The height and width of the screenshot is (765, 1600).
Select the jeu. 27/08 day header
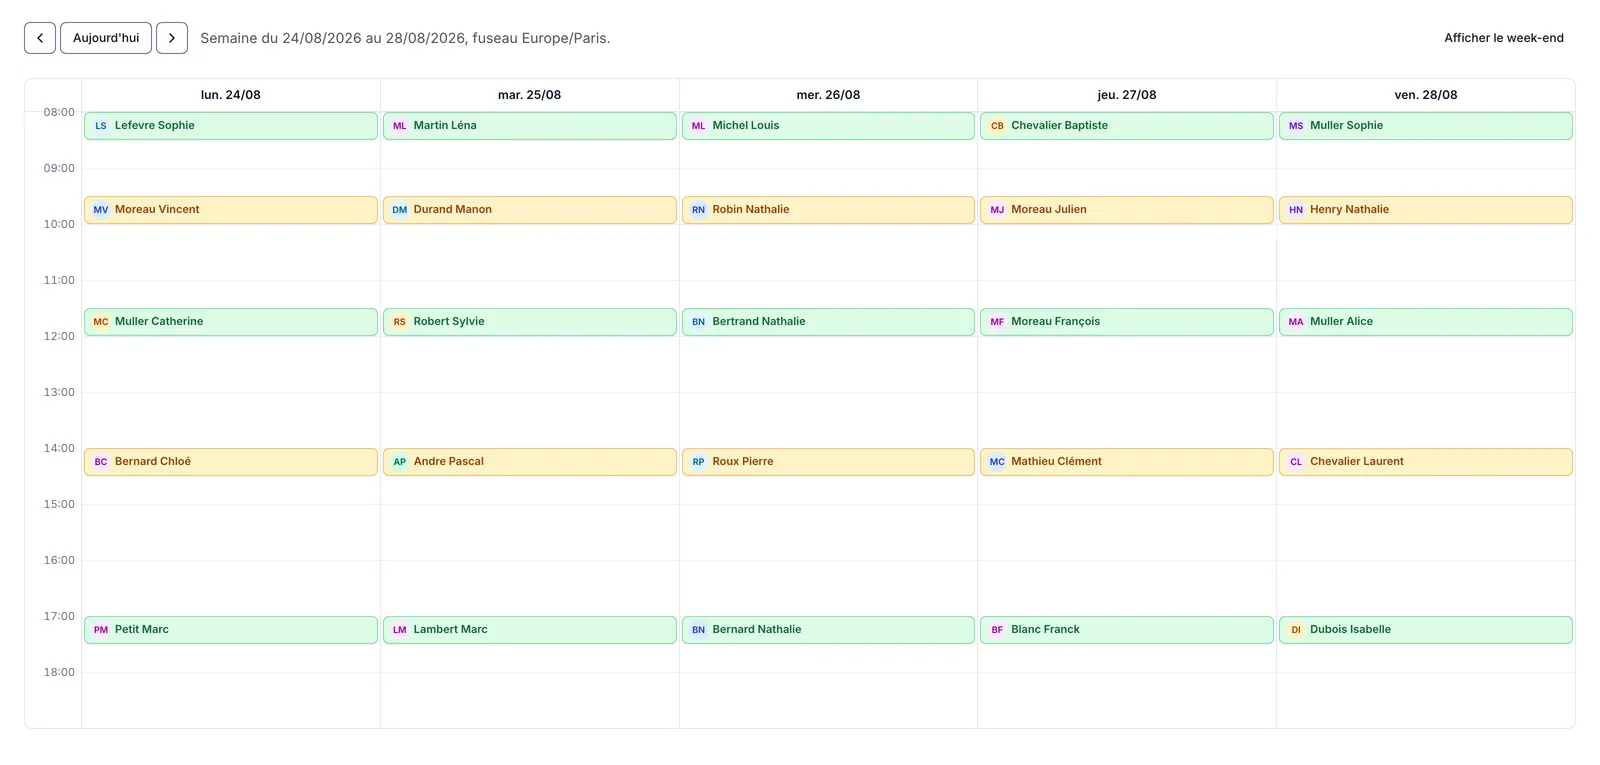tap(1127, 95)
